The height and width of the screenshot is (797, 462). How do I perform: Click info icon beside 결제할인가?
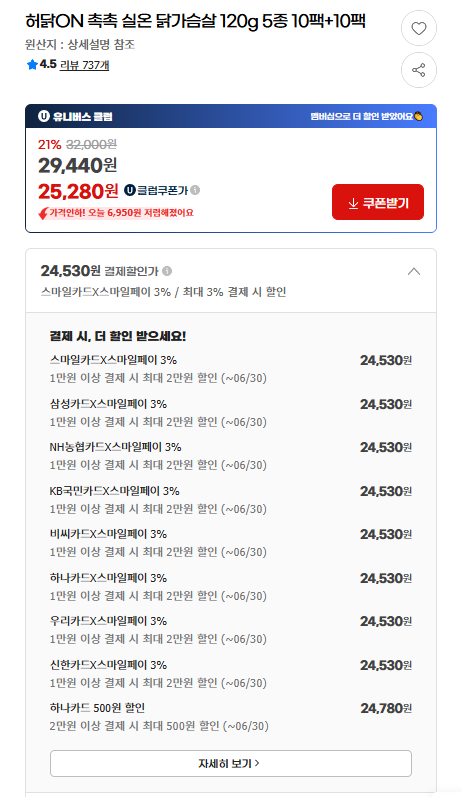(x=167, y=271)
